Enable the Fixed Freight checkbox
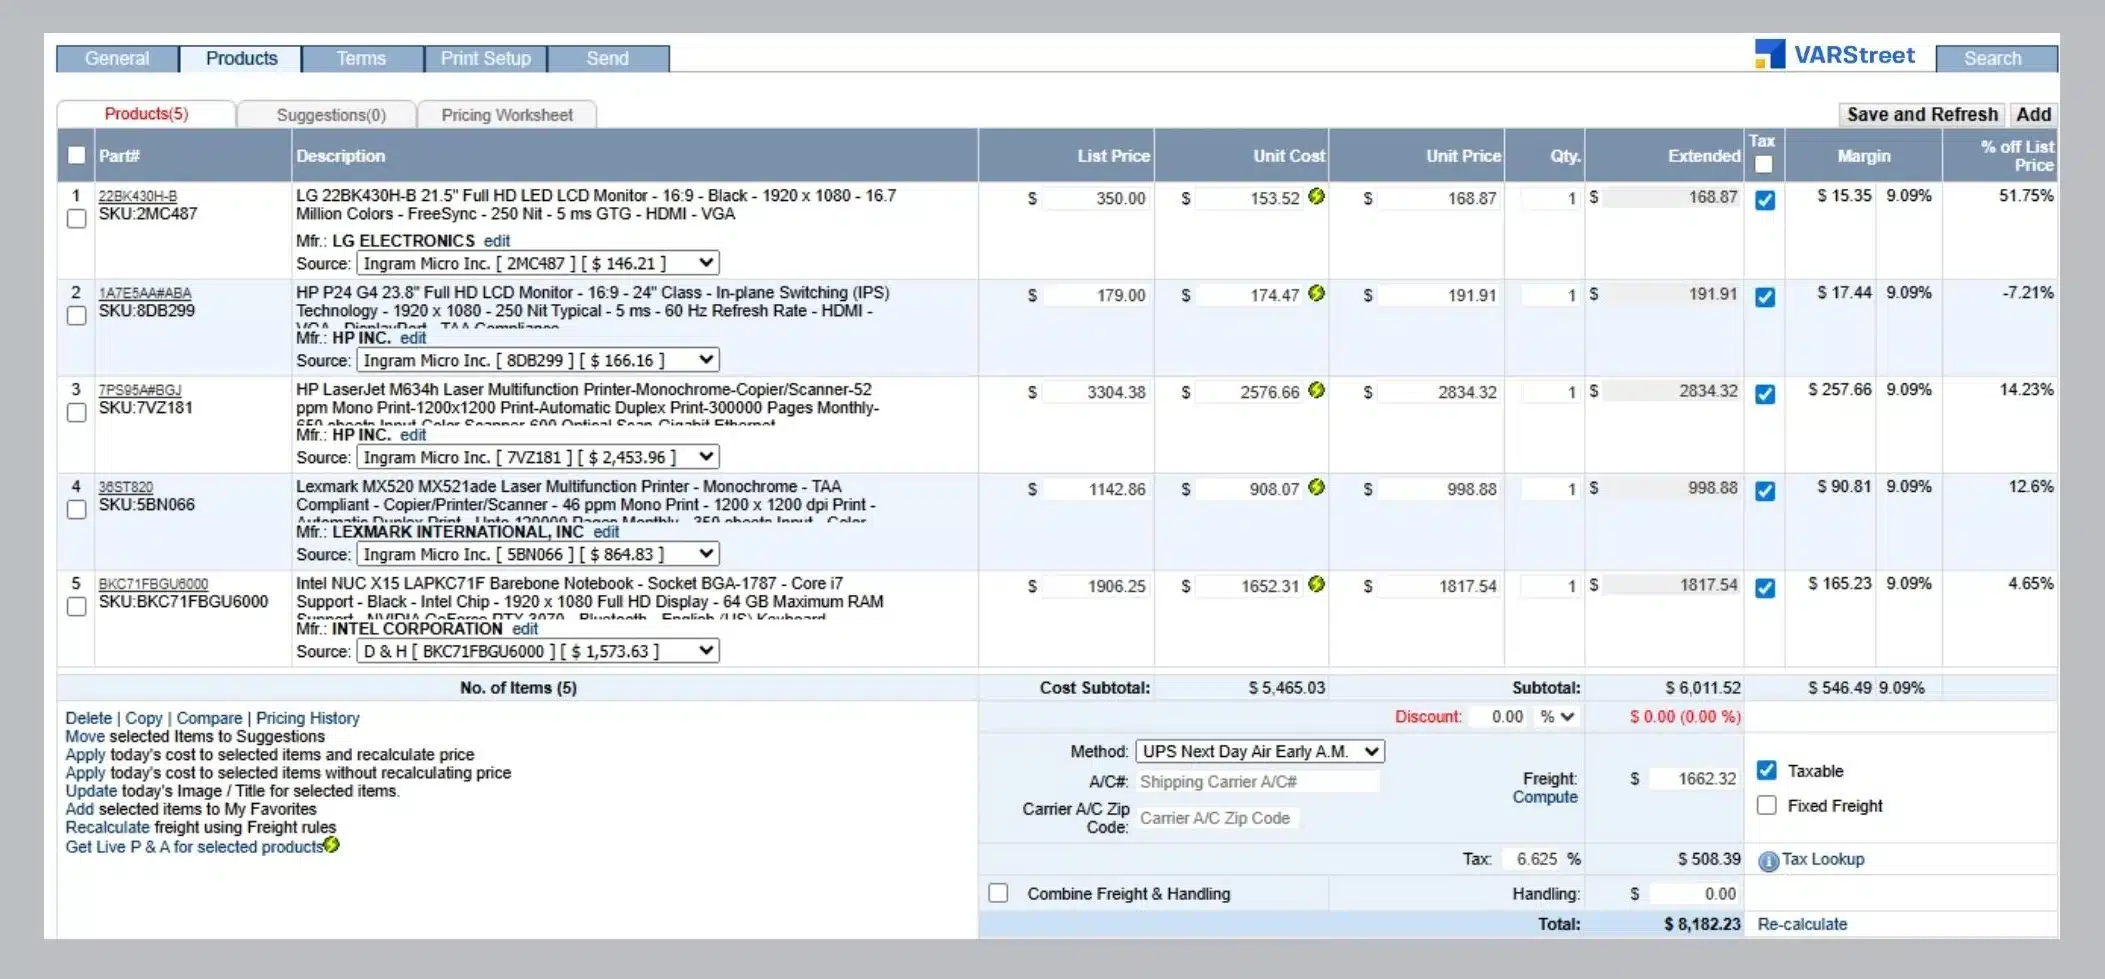This screenshot has width=2105, height=979. [x=1767, y=805]
